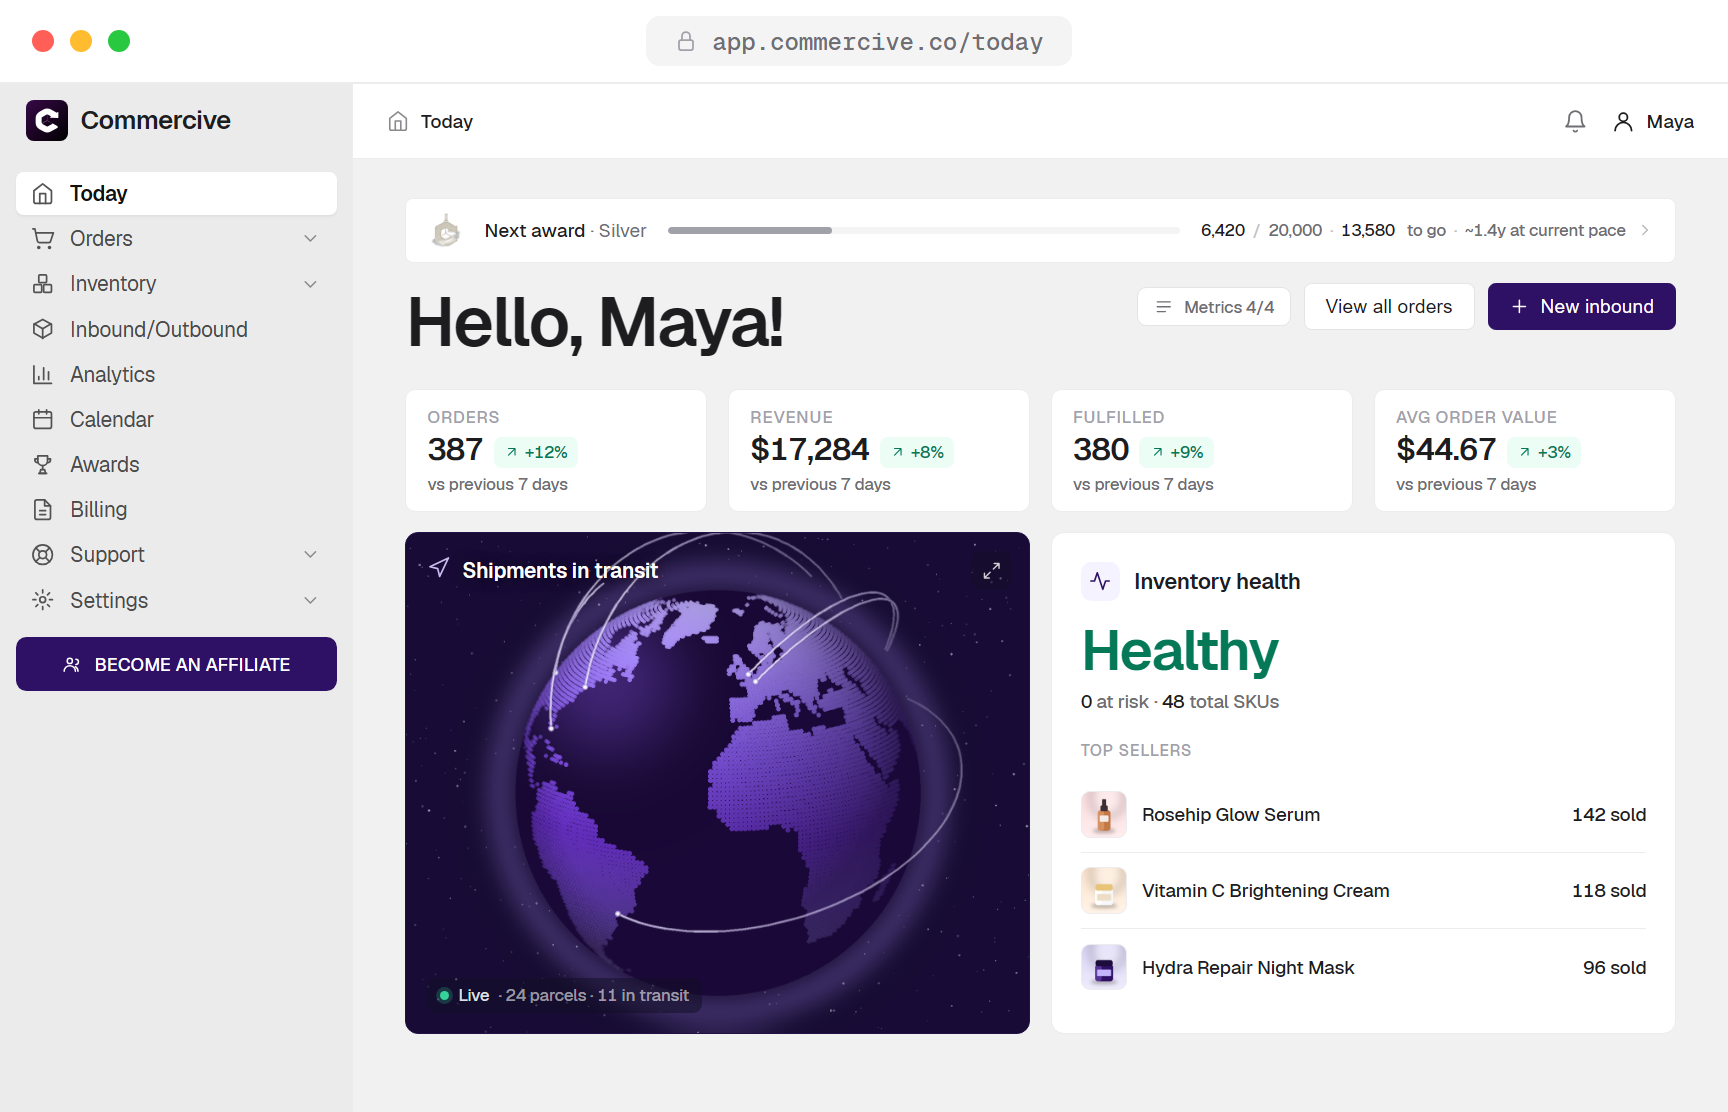Expand the Support submenu chevron
The height and width of the screenshot is (1112, 1728).
pos(311,554)
